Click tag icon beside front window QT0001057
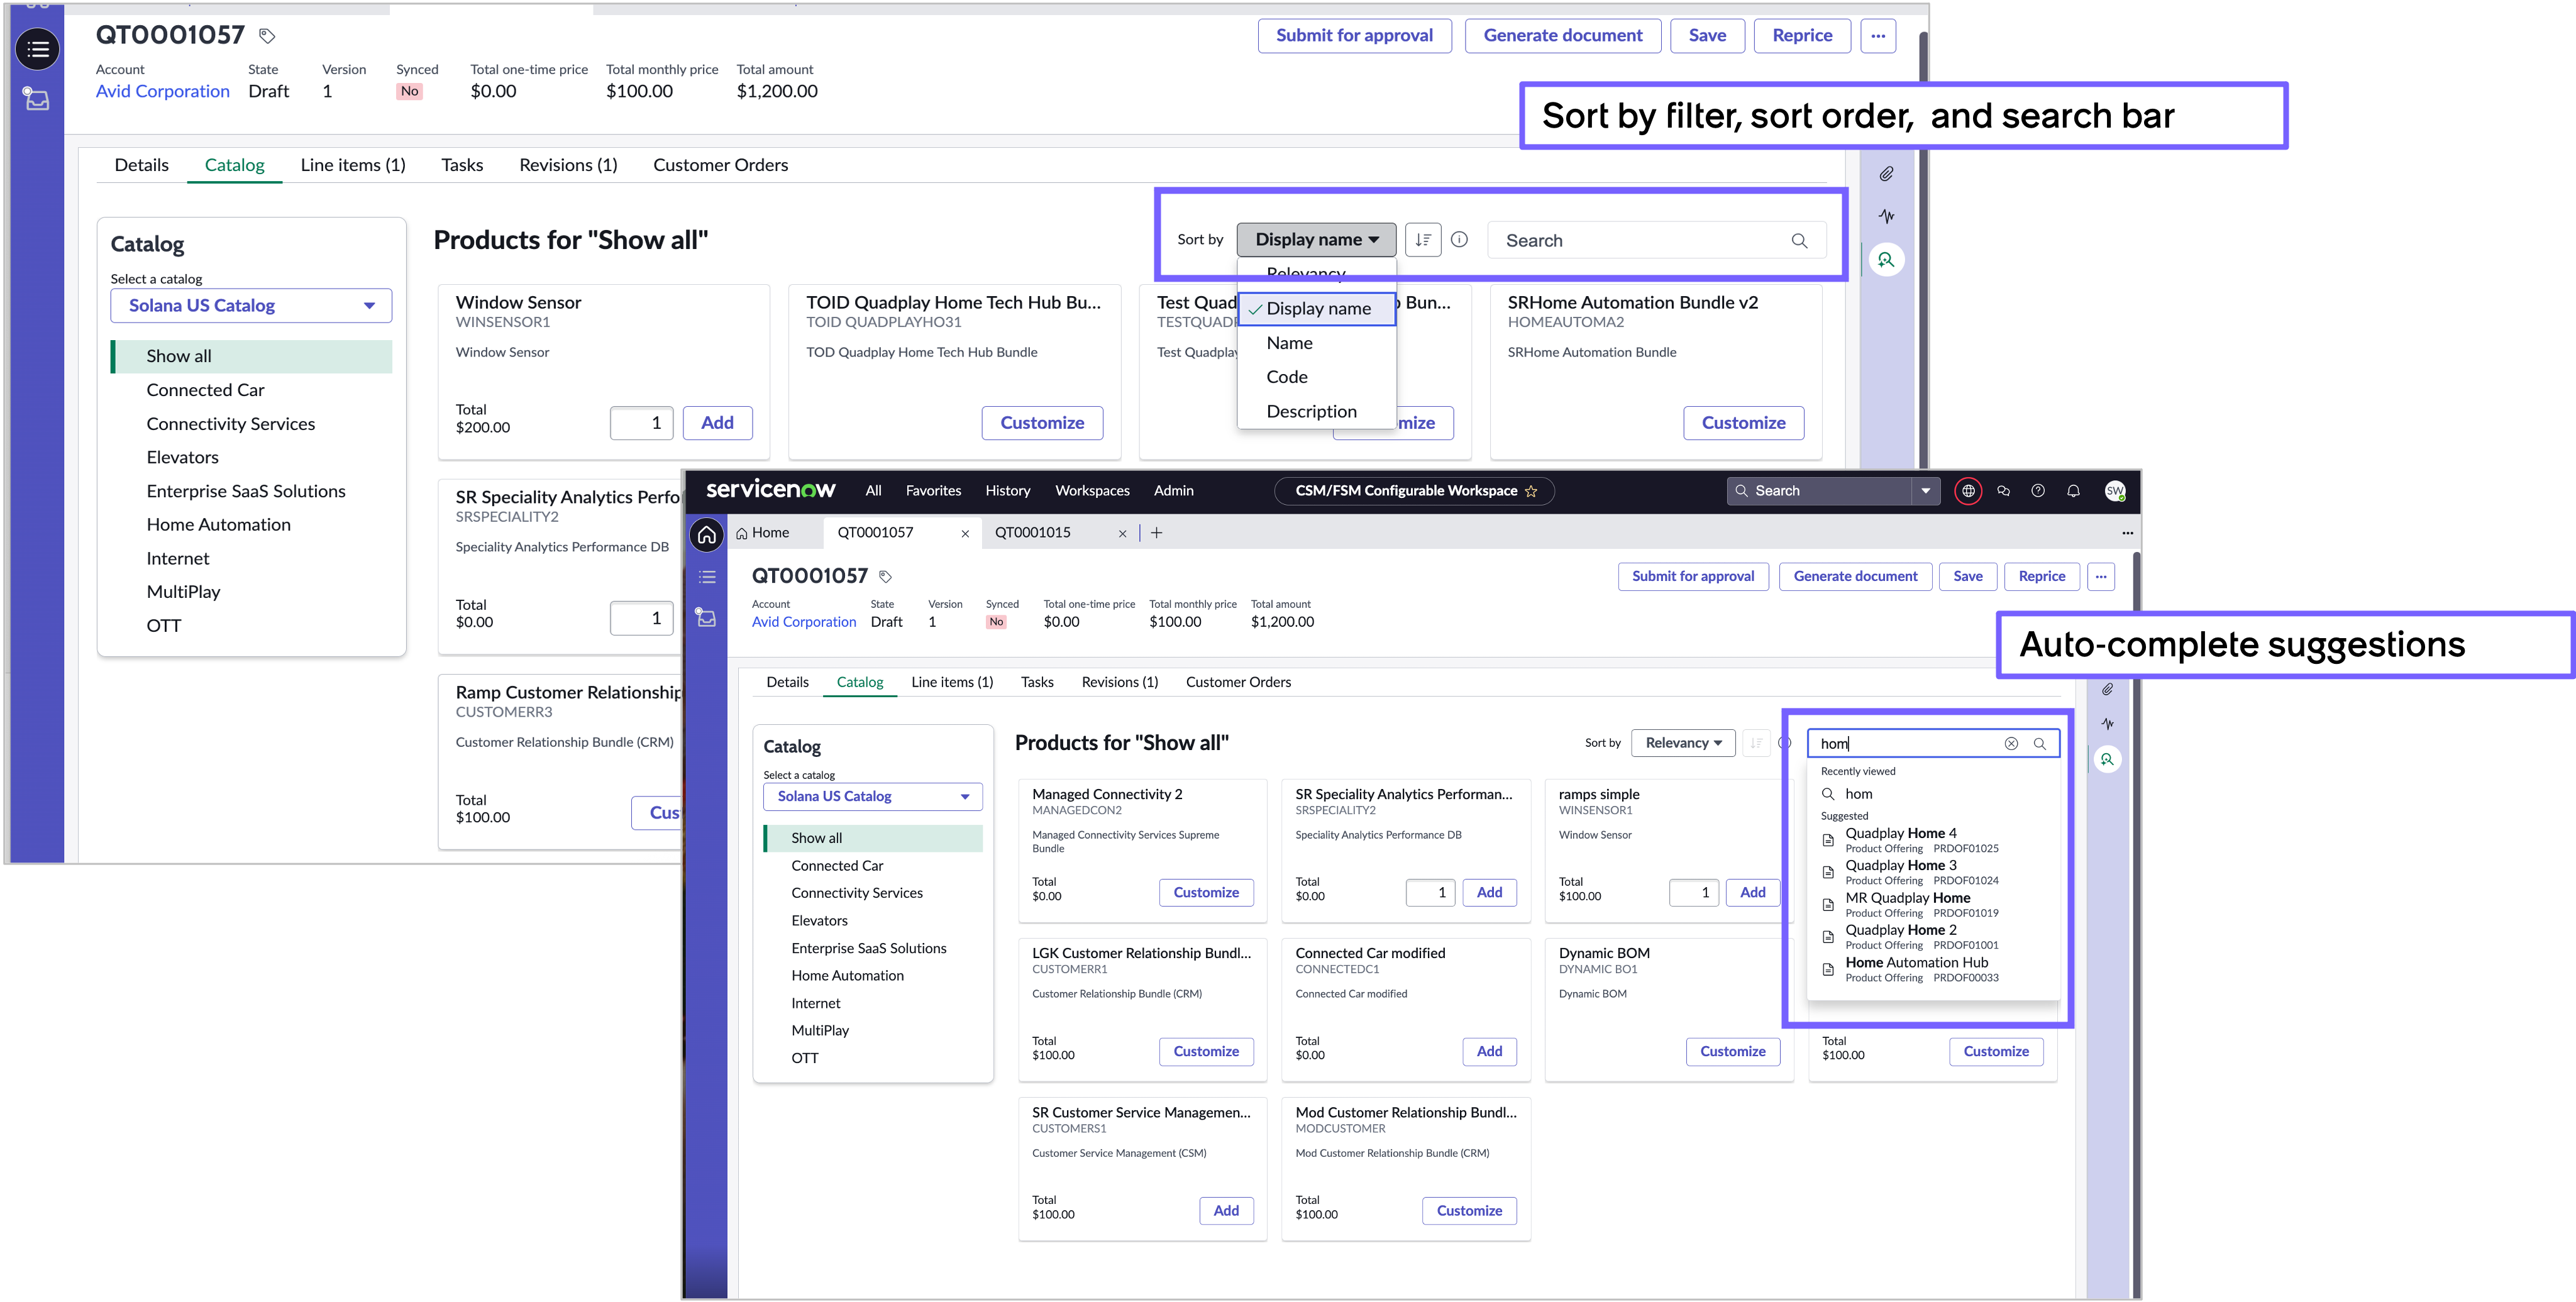 pos(885,577)
